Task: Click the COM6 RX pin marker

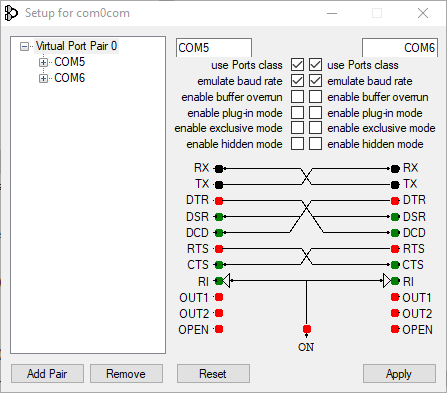Action: click(x=395, y=169)
